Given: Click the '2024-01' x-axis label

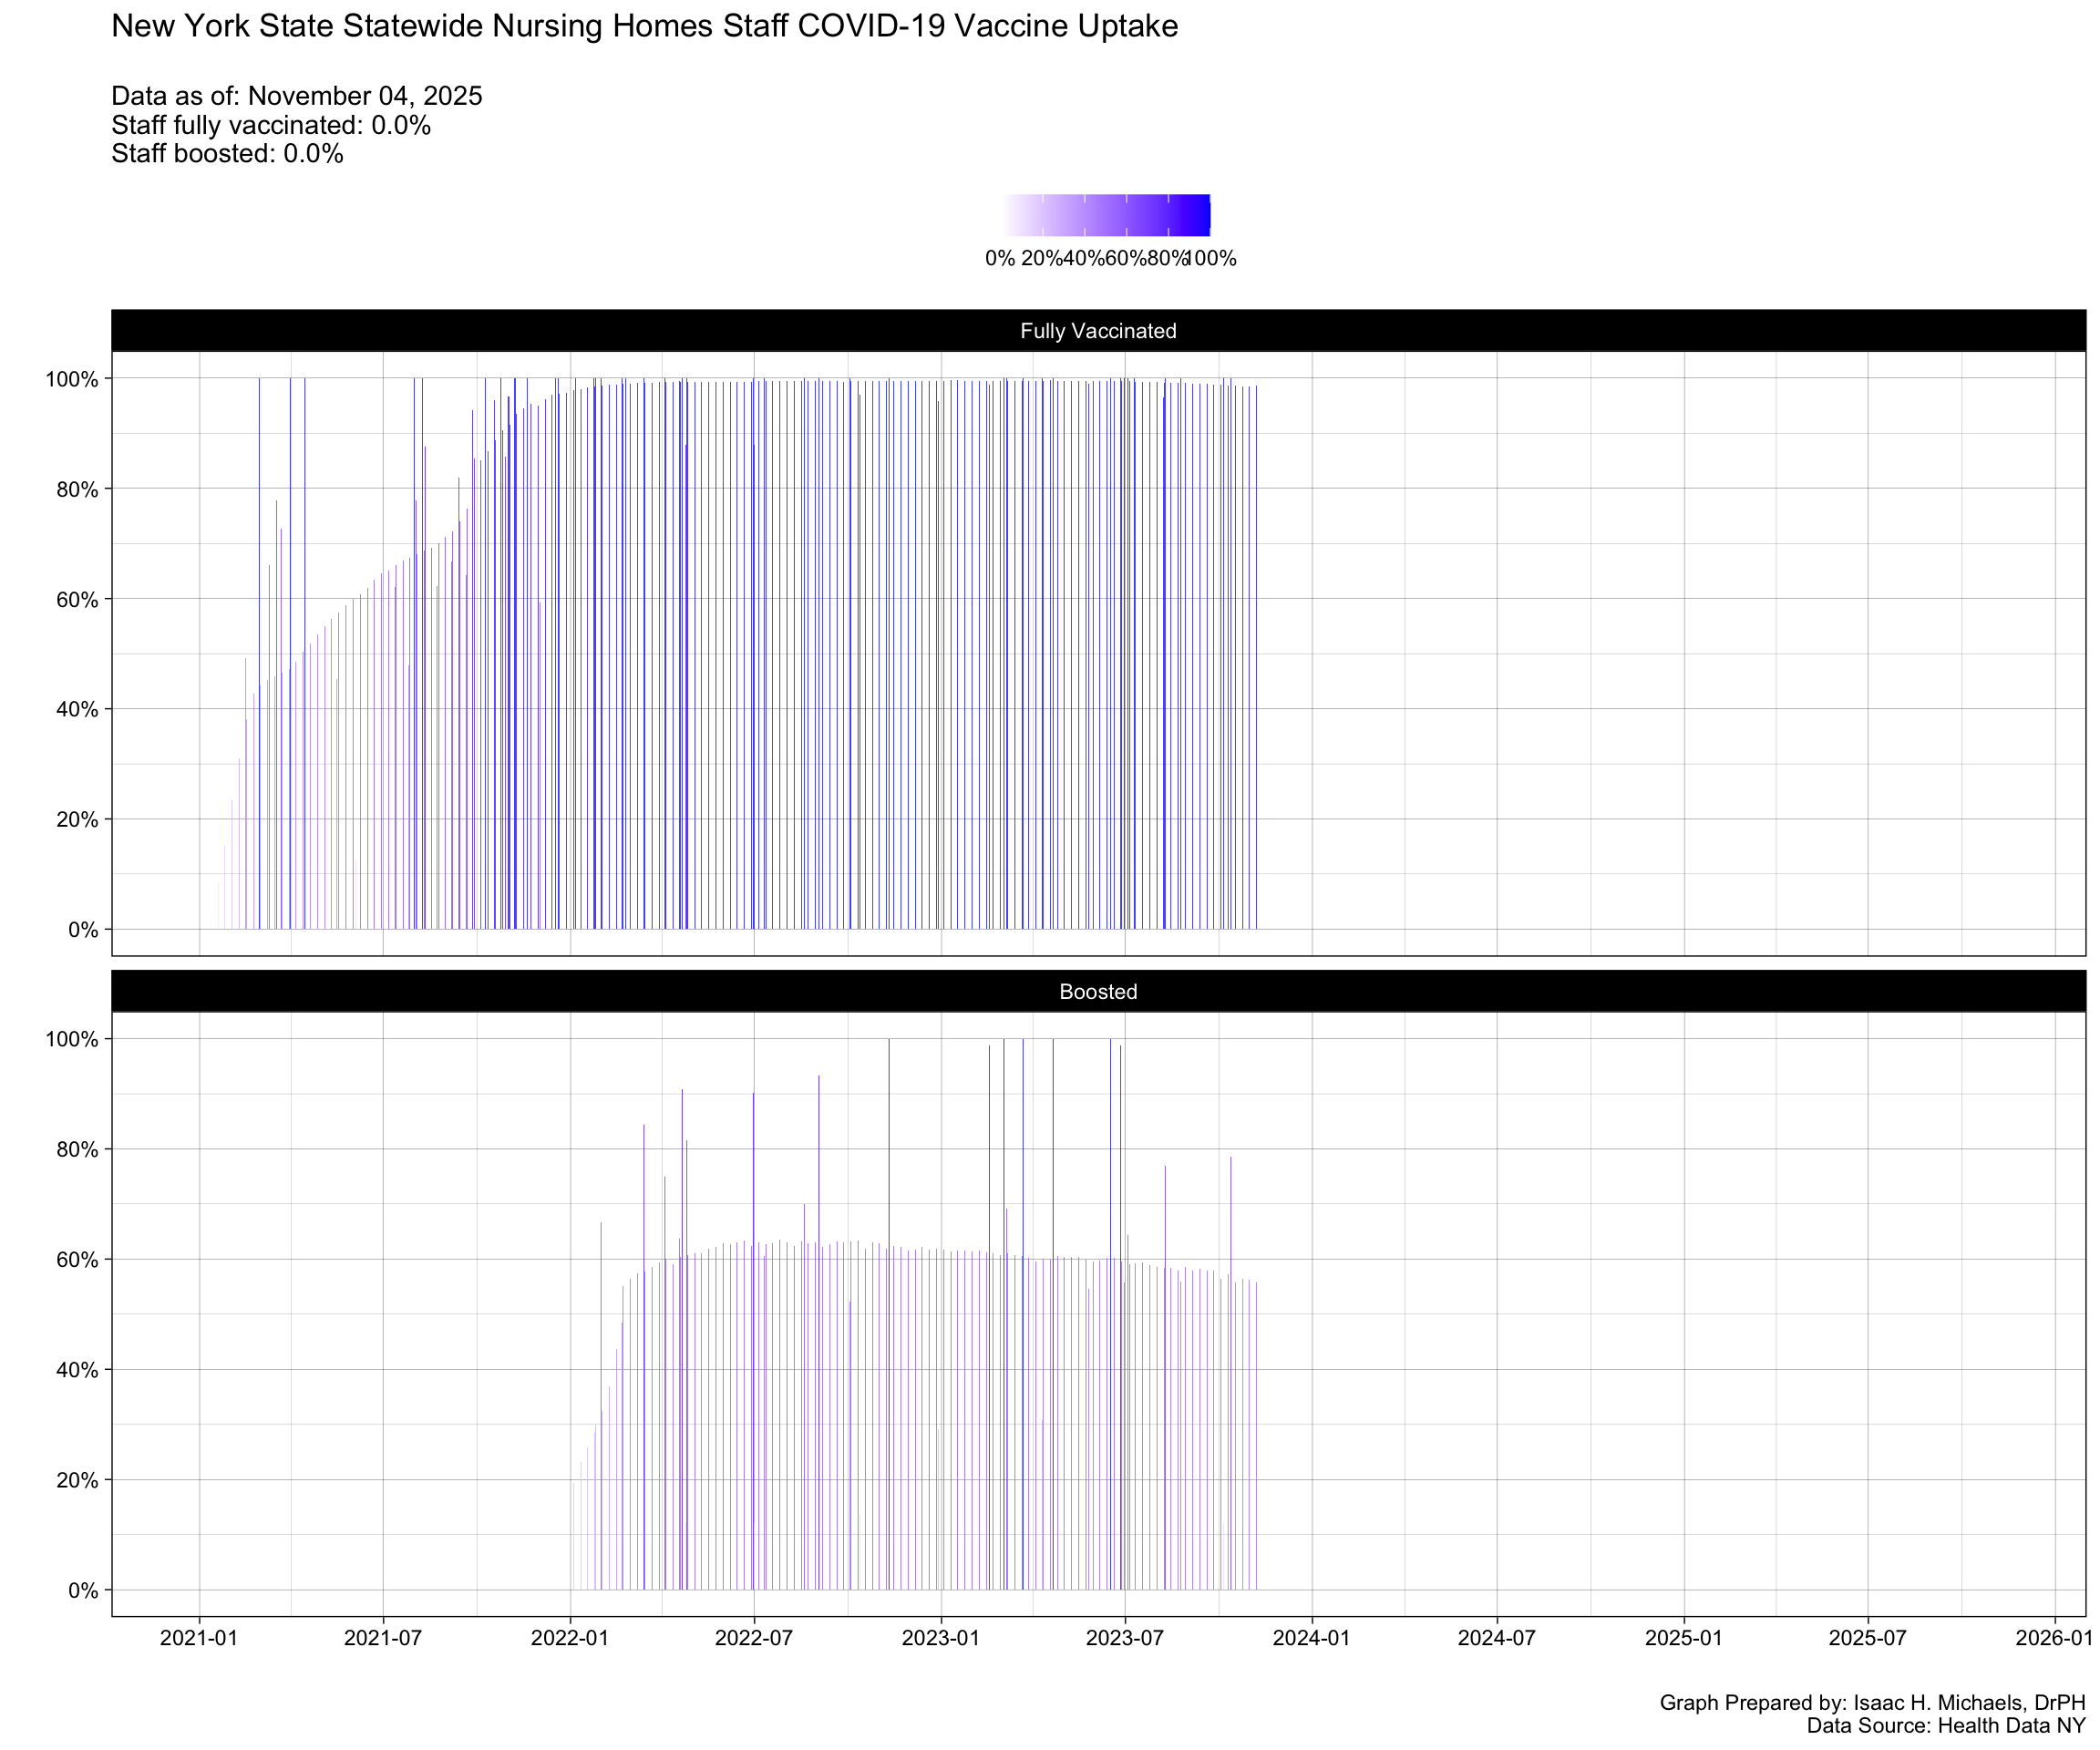Looking at the screenshot, I should (x=1311, y=1638).
